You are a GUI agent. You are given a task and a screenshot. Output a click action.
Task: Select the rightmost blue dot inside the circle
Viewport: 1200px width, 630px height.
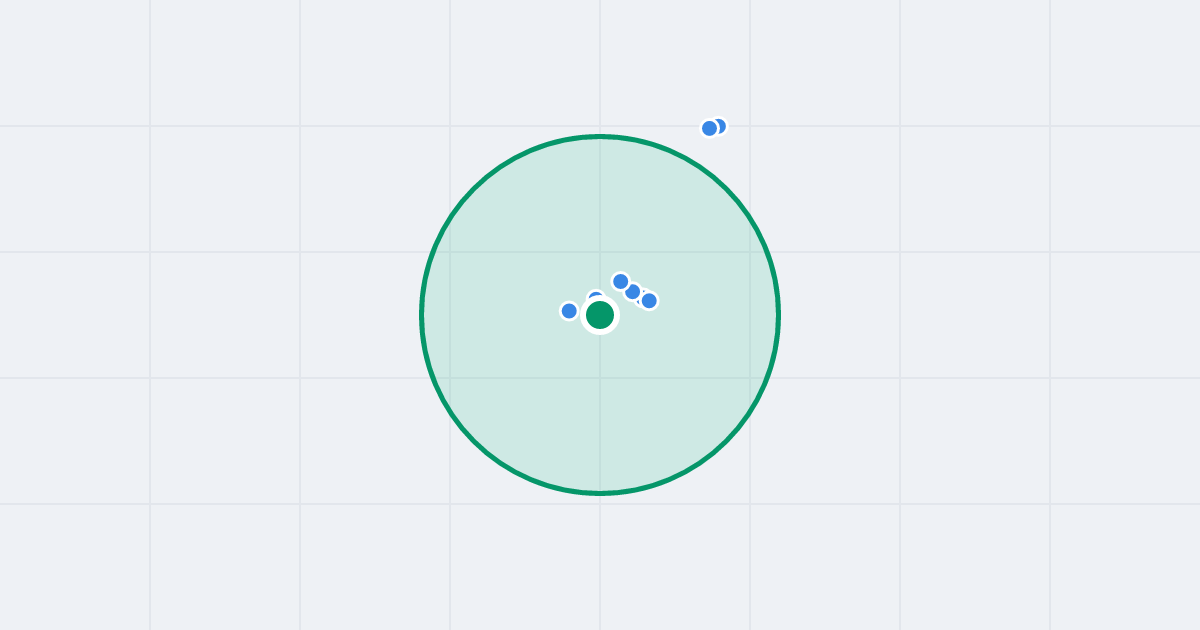[649, 301]
